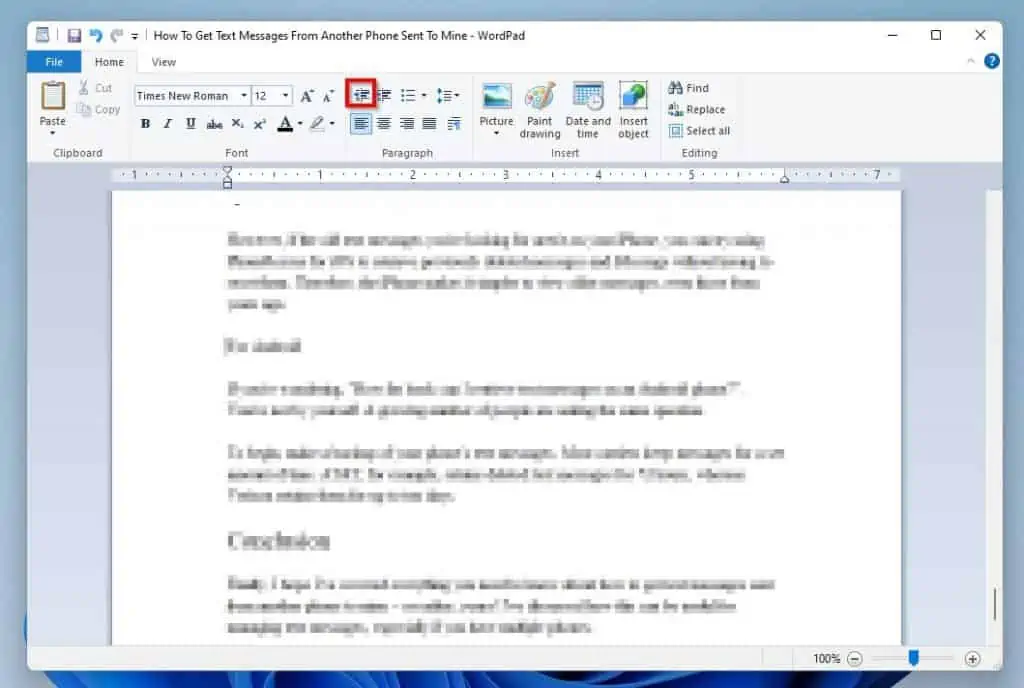This screenshot has height=688, width=1024.
Task: Click the zoom slider handle
Action: click(914, 658)
